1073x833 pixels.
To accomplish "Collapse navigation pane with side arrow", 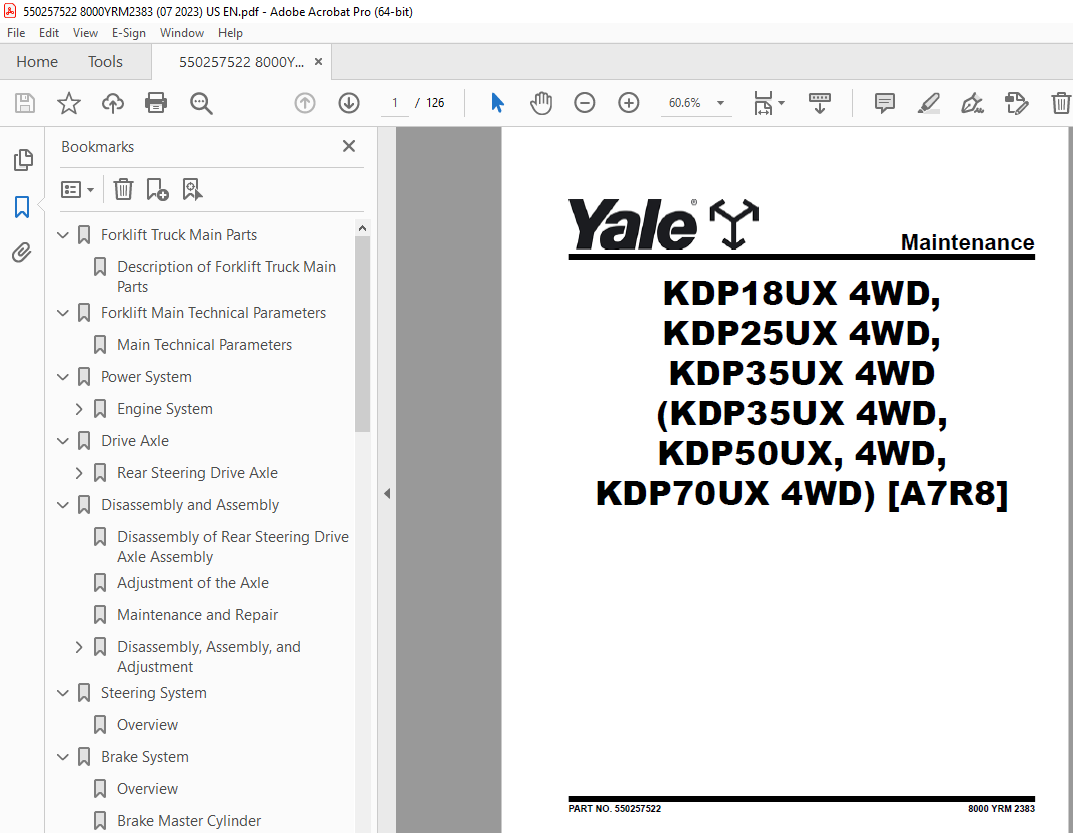I will 387,494.
